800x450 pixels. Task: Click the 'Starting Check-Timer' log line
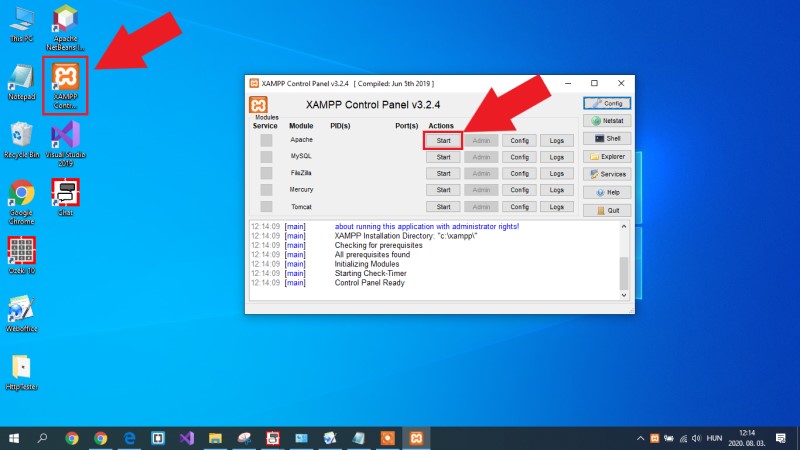370,273
